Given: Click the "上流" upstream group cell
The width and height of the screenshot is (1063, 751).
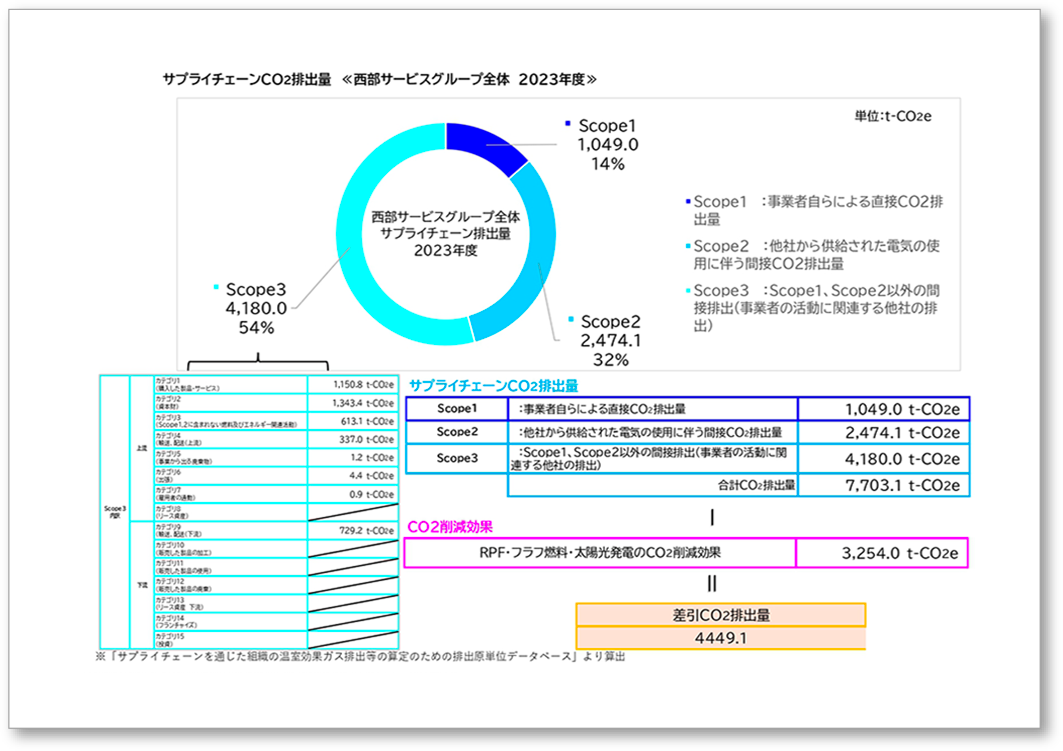Looking at the screenshot, I should click(x=142, y=449).
